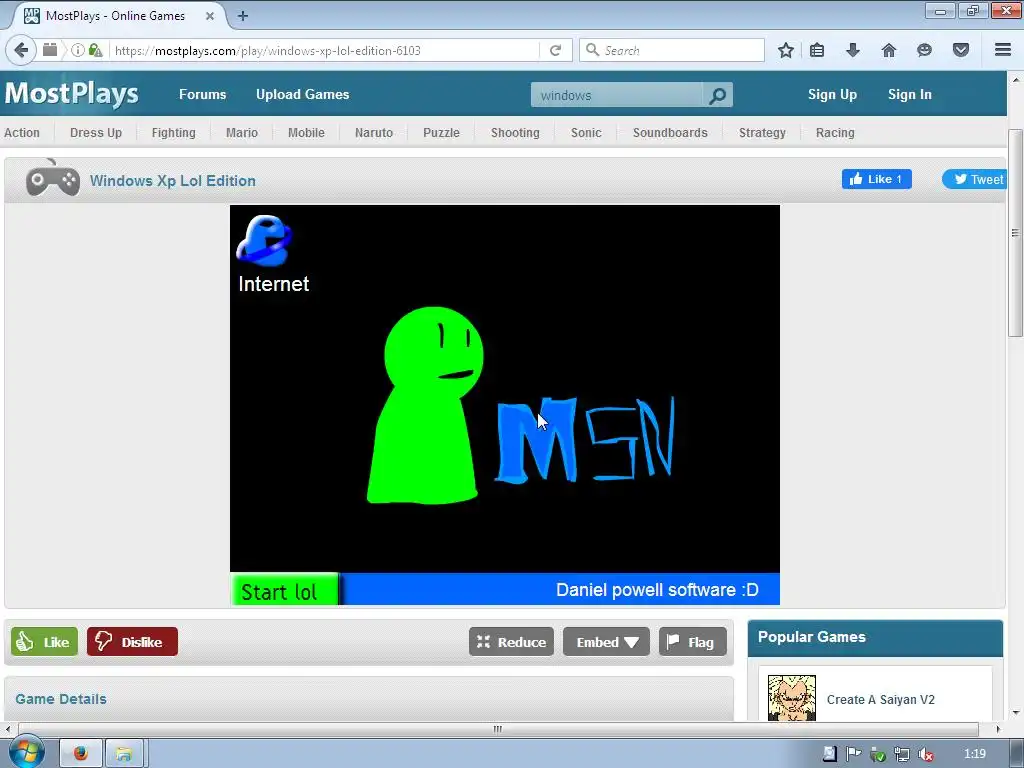The height and width of the screenshot is (768, 1024).
Task: Flag this game
Action: (692, 642)
